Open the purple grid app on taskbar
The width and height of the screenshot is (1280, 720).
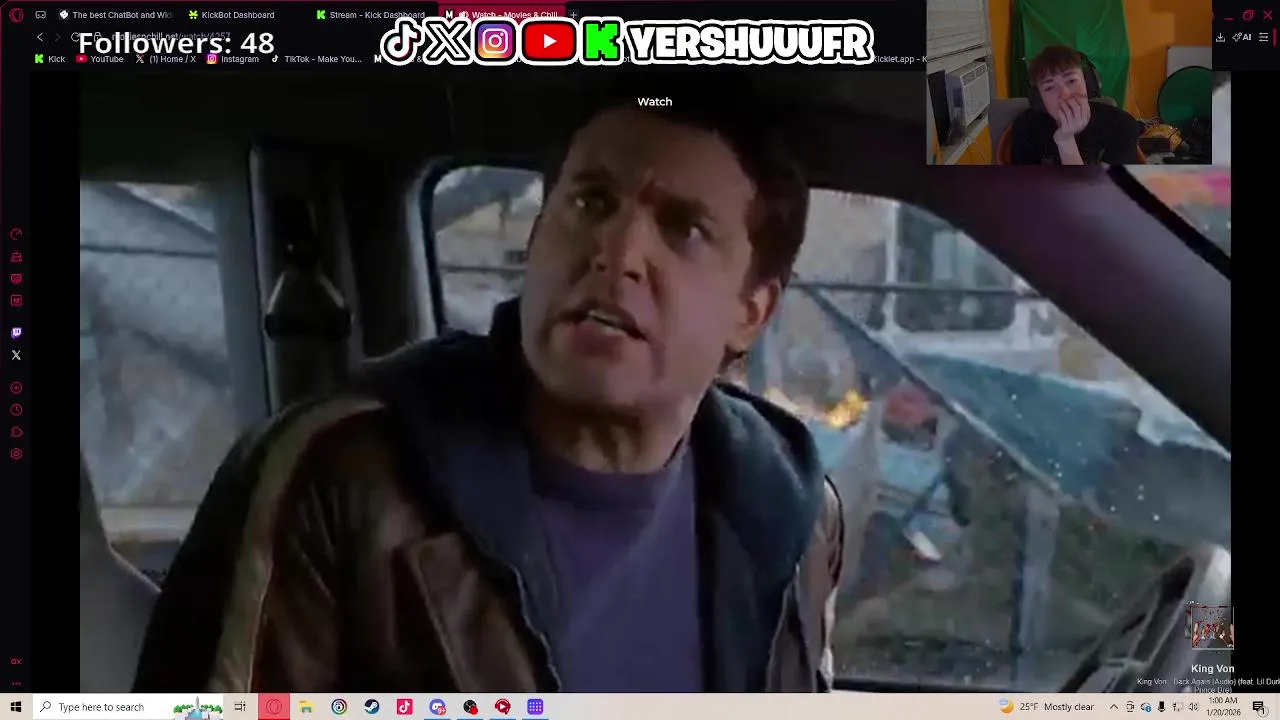[x=535, y=707]
